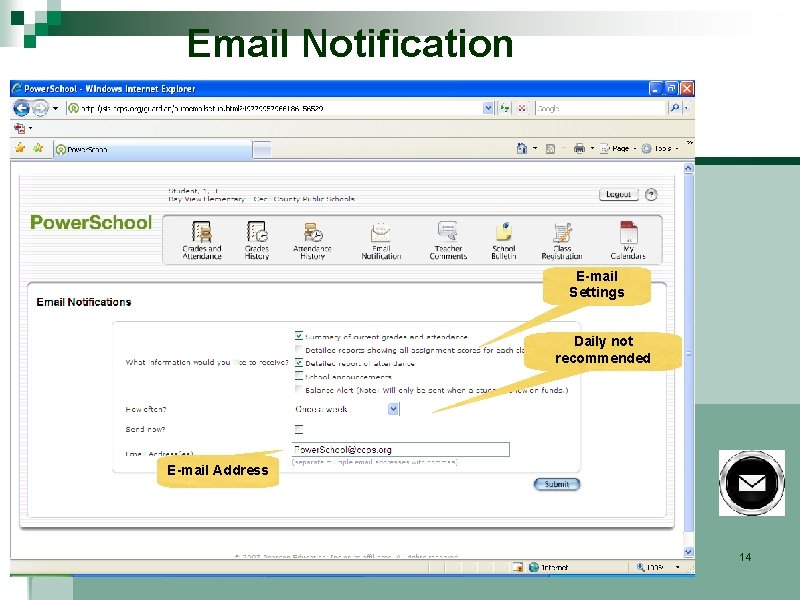The image size is (800, 600).
Task: Click the scrollbar down arrow
Action: coord(688,552)
